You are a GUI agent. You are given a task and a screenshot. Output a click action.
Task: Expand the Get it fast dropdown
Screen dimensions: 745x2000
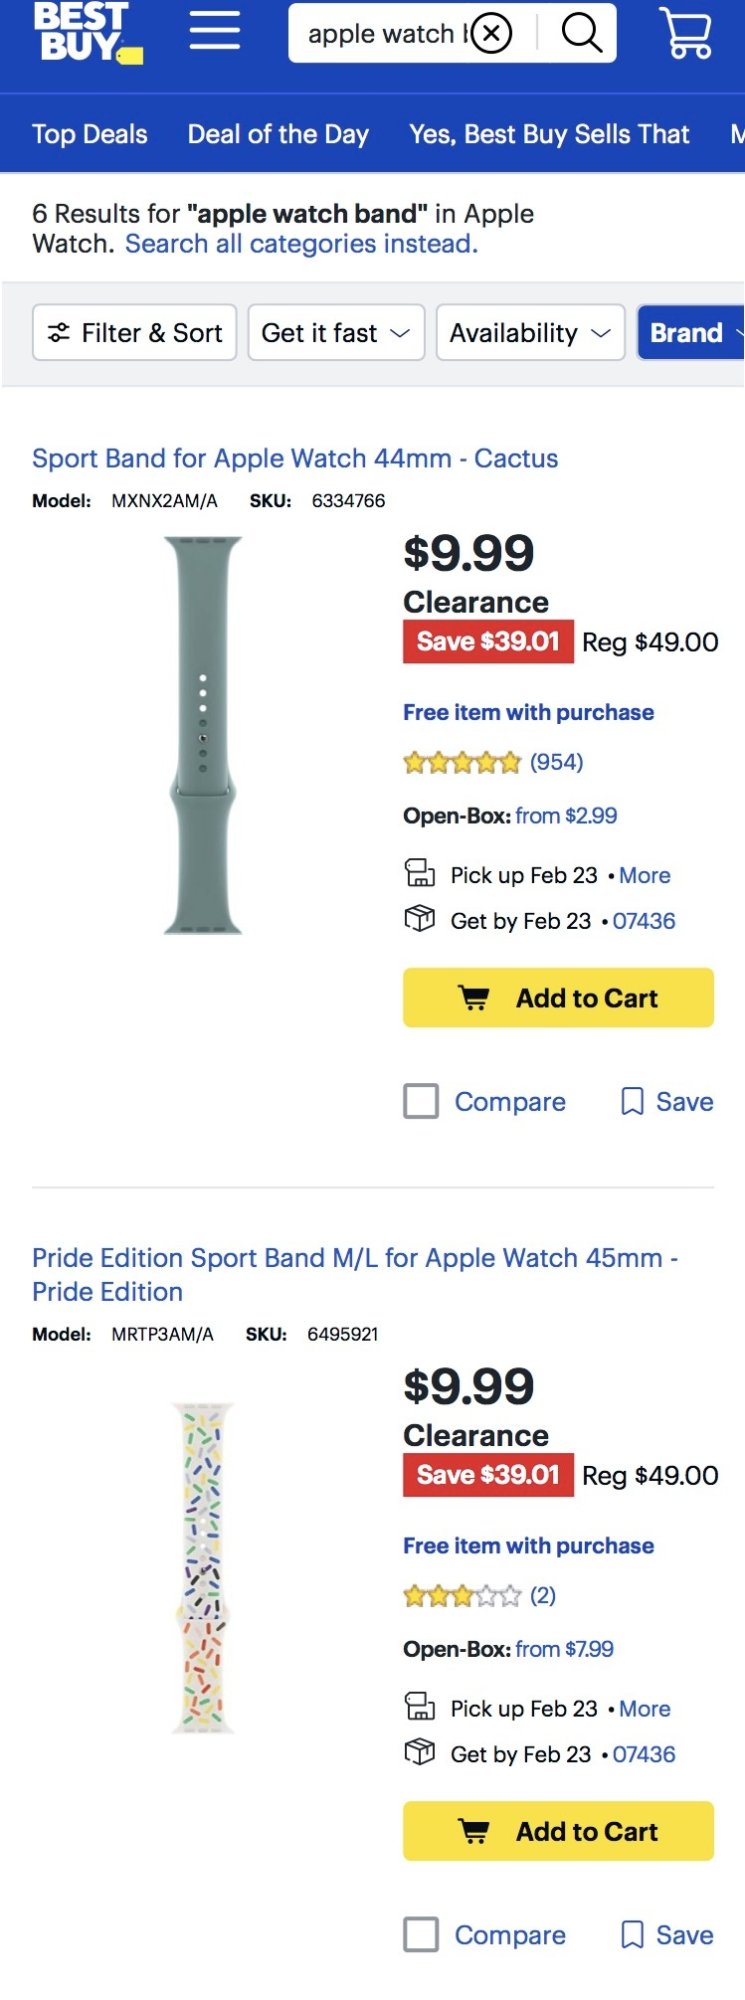(x=336, y=332)
